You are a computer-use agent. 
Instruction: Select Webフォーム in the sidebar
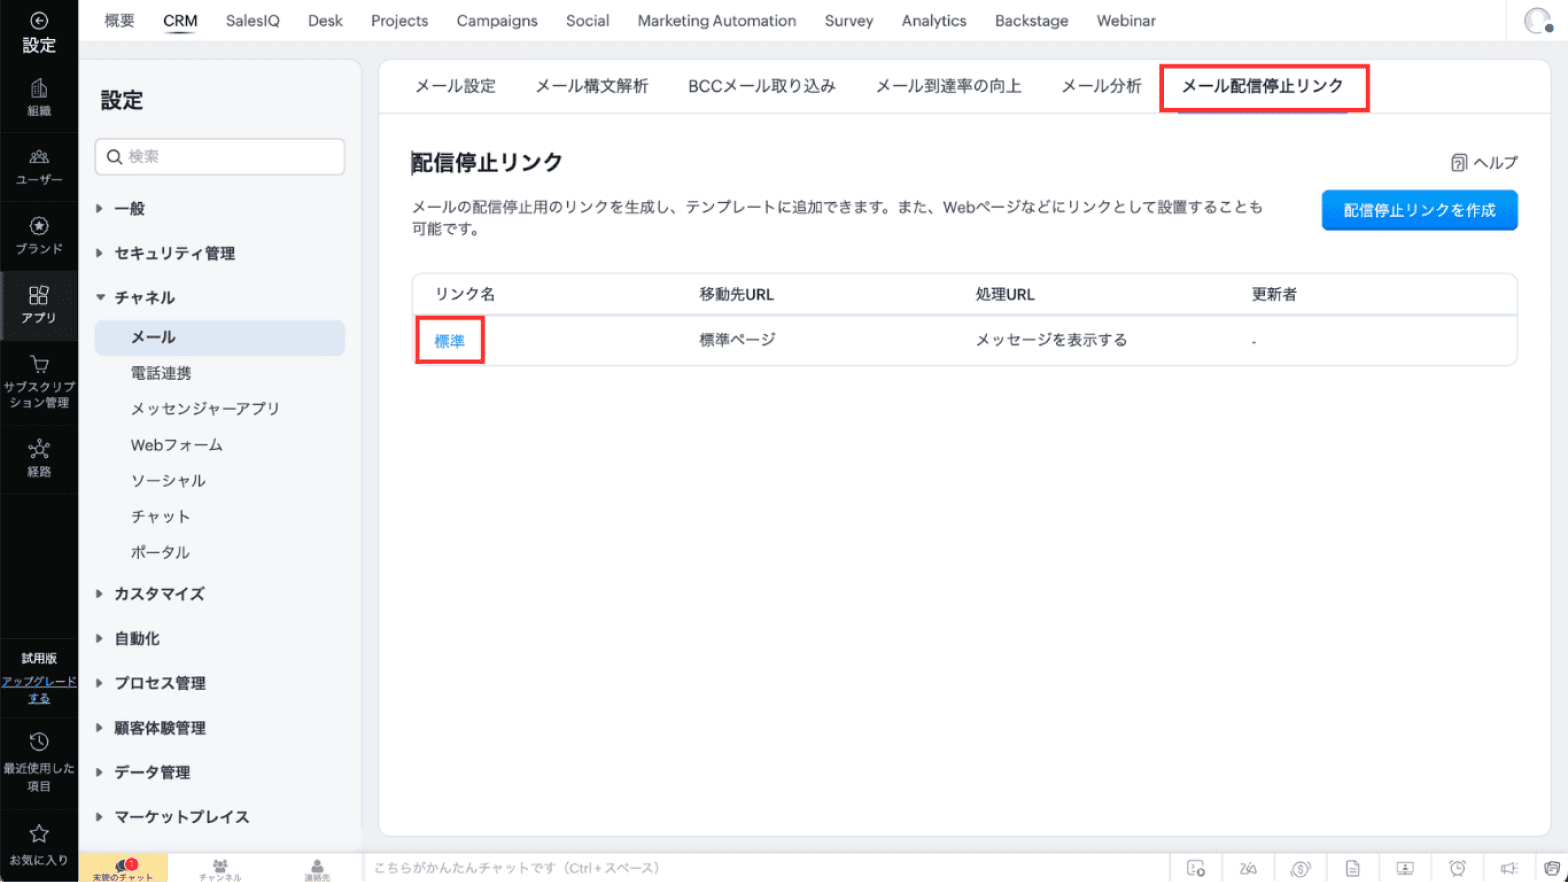pos(177,445)
